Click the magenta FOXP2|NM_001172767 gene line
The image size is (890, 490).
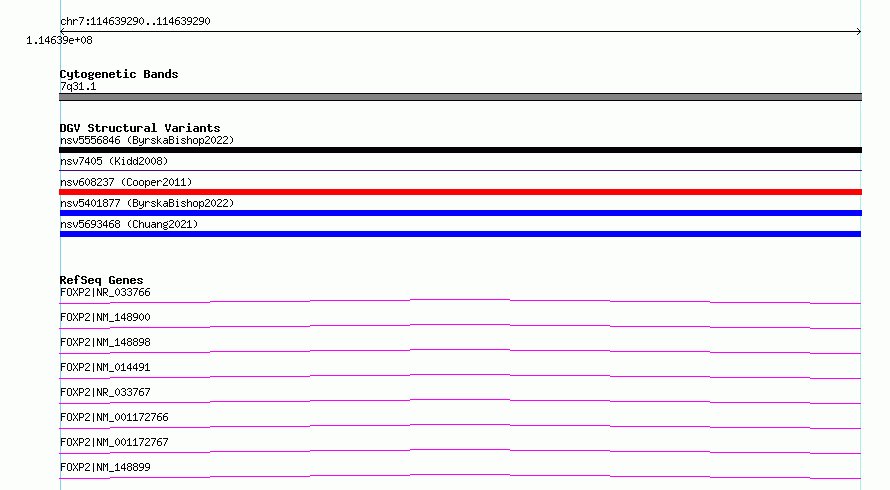point(460,451)
